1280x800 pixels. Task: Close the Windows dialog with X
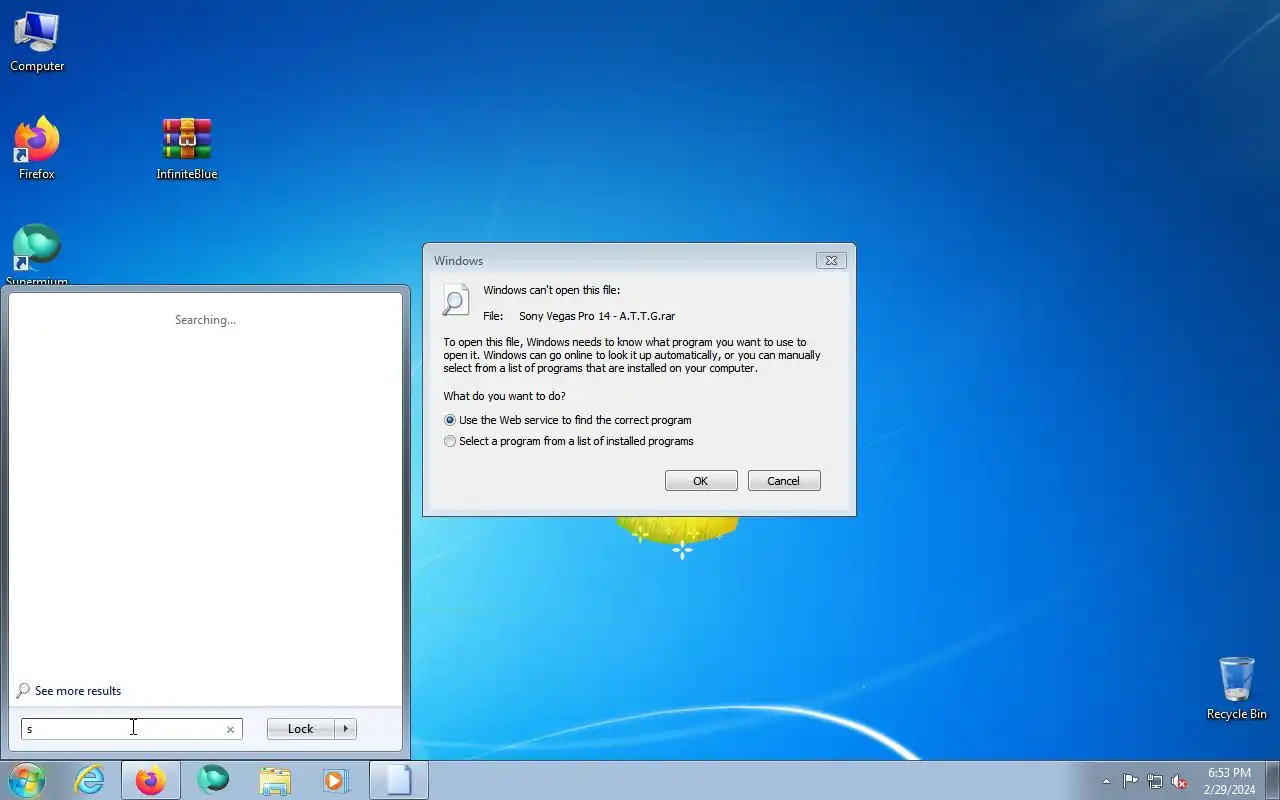tap(831, 261)
